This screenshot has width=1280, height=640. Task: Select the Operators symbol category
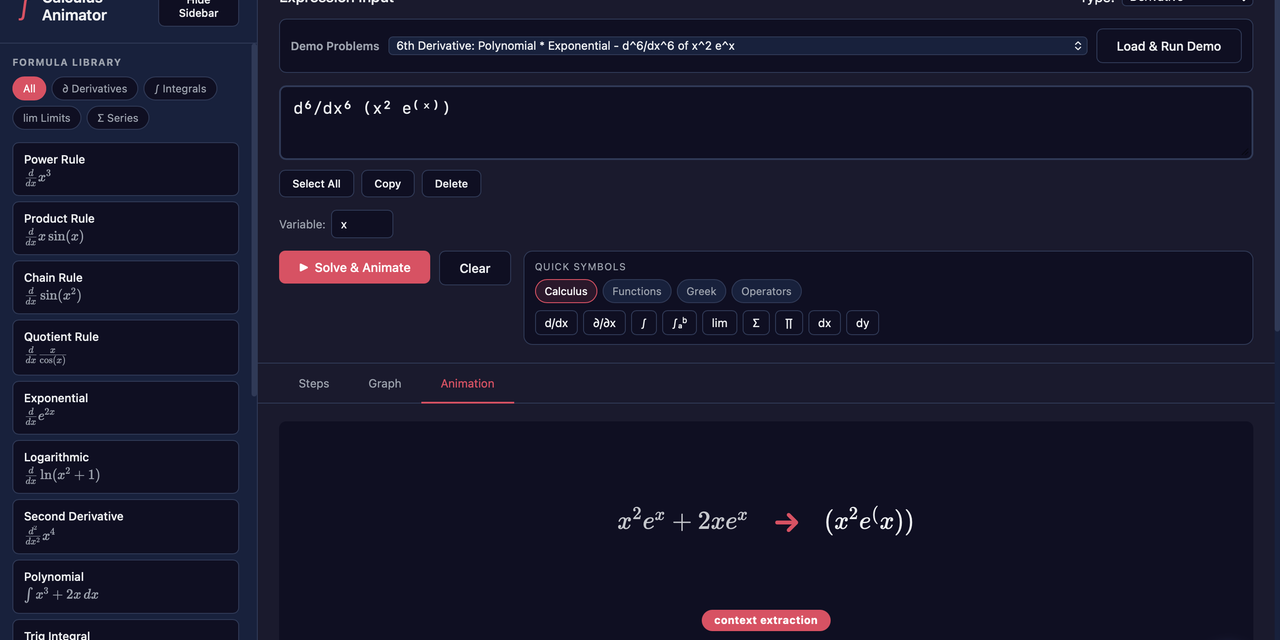click(766, 291)
